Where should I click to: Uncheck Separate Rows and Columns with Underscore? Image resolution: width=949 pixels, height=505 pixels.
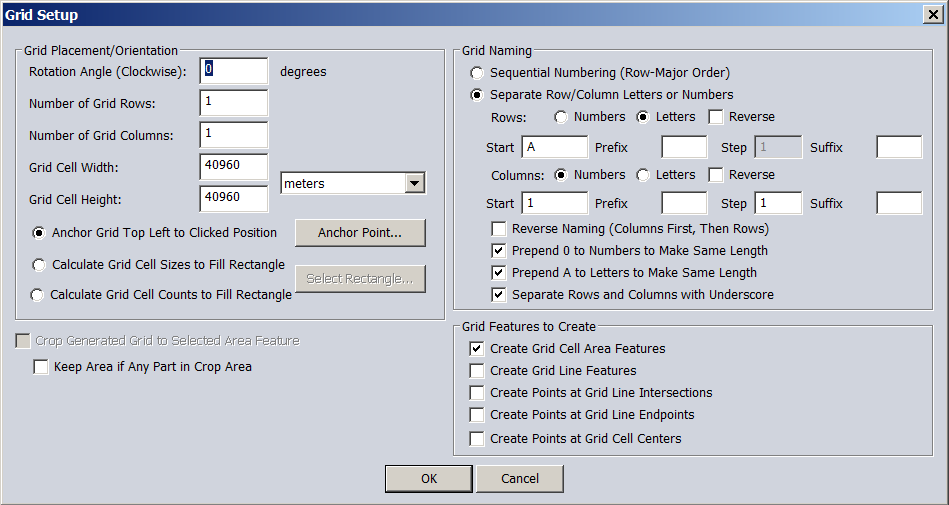pyautogui.click(x=499, y=295)
